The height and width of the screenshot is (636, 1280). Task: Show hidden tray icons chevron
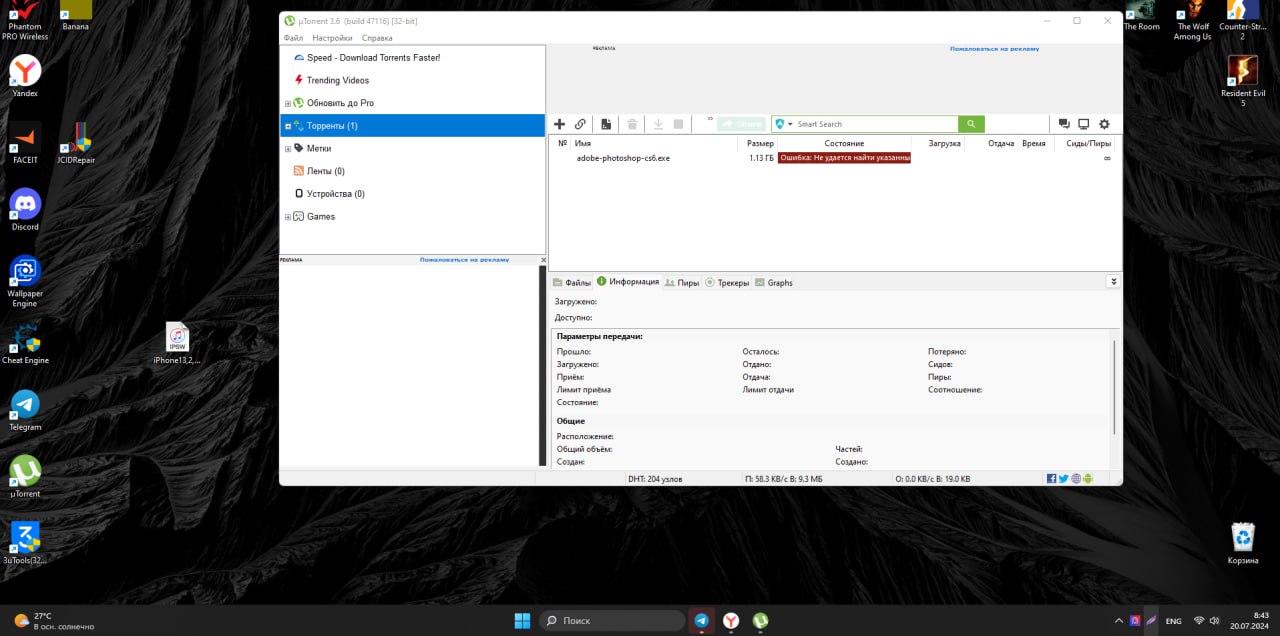point(1118,620)
